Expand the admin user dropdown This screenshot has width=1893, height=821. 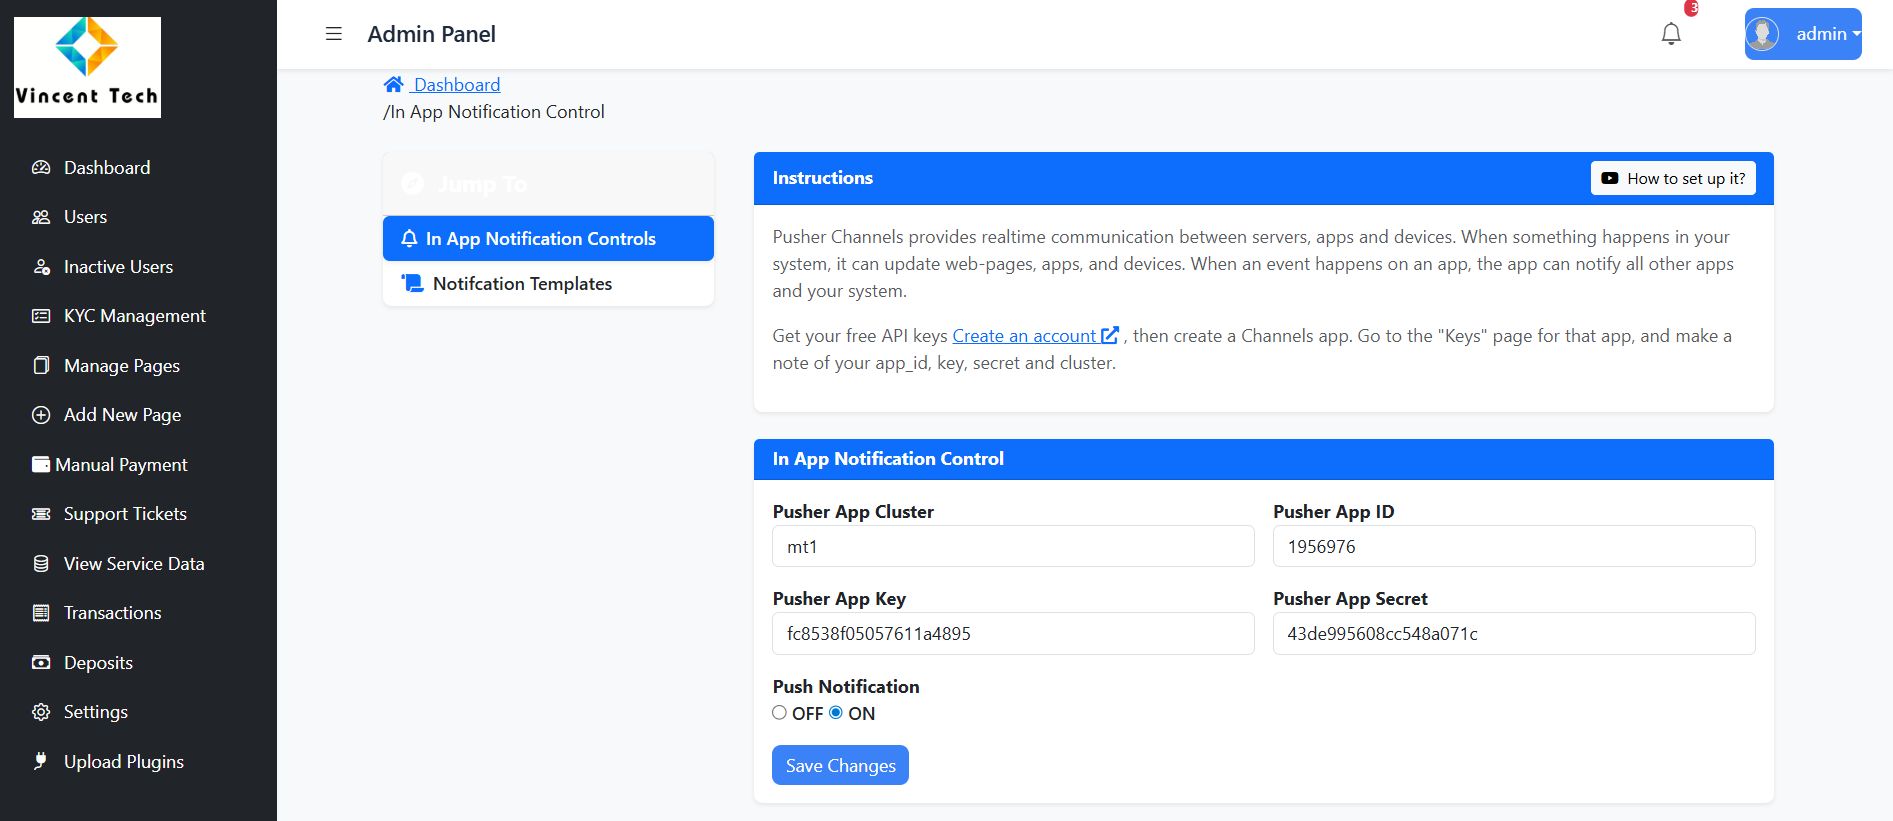pyautogui.click(x=1803, y=34)
